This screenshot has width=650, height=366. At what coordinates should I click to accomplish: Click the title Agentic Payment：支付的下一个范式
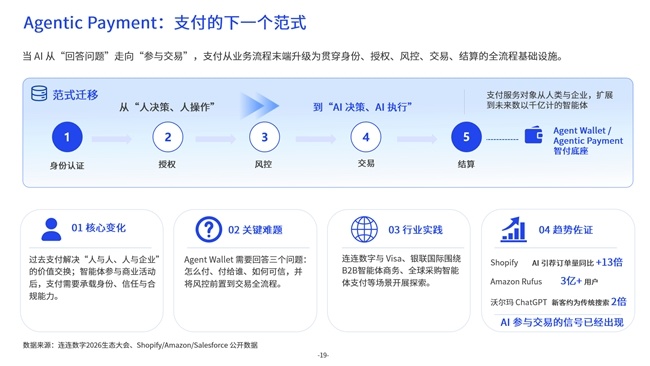(x=165, y=22)
